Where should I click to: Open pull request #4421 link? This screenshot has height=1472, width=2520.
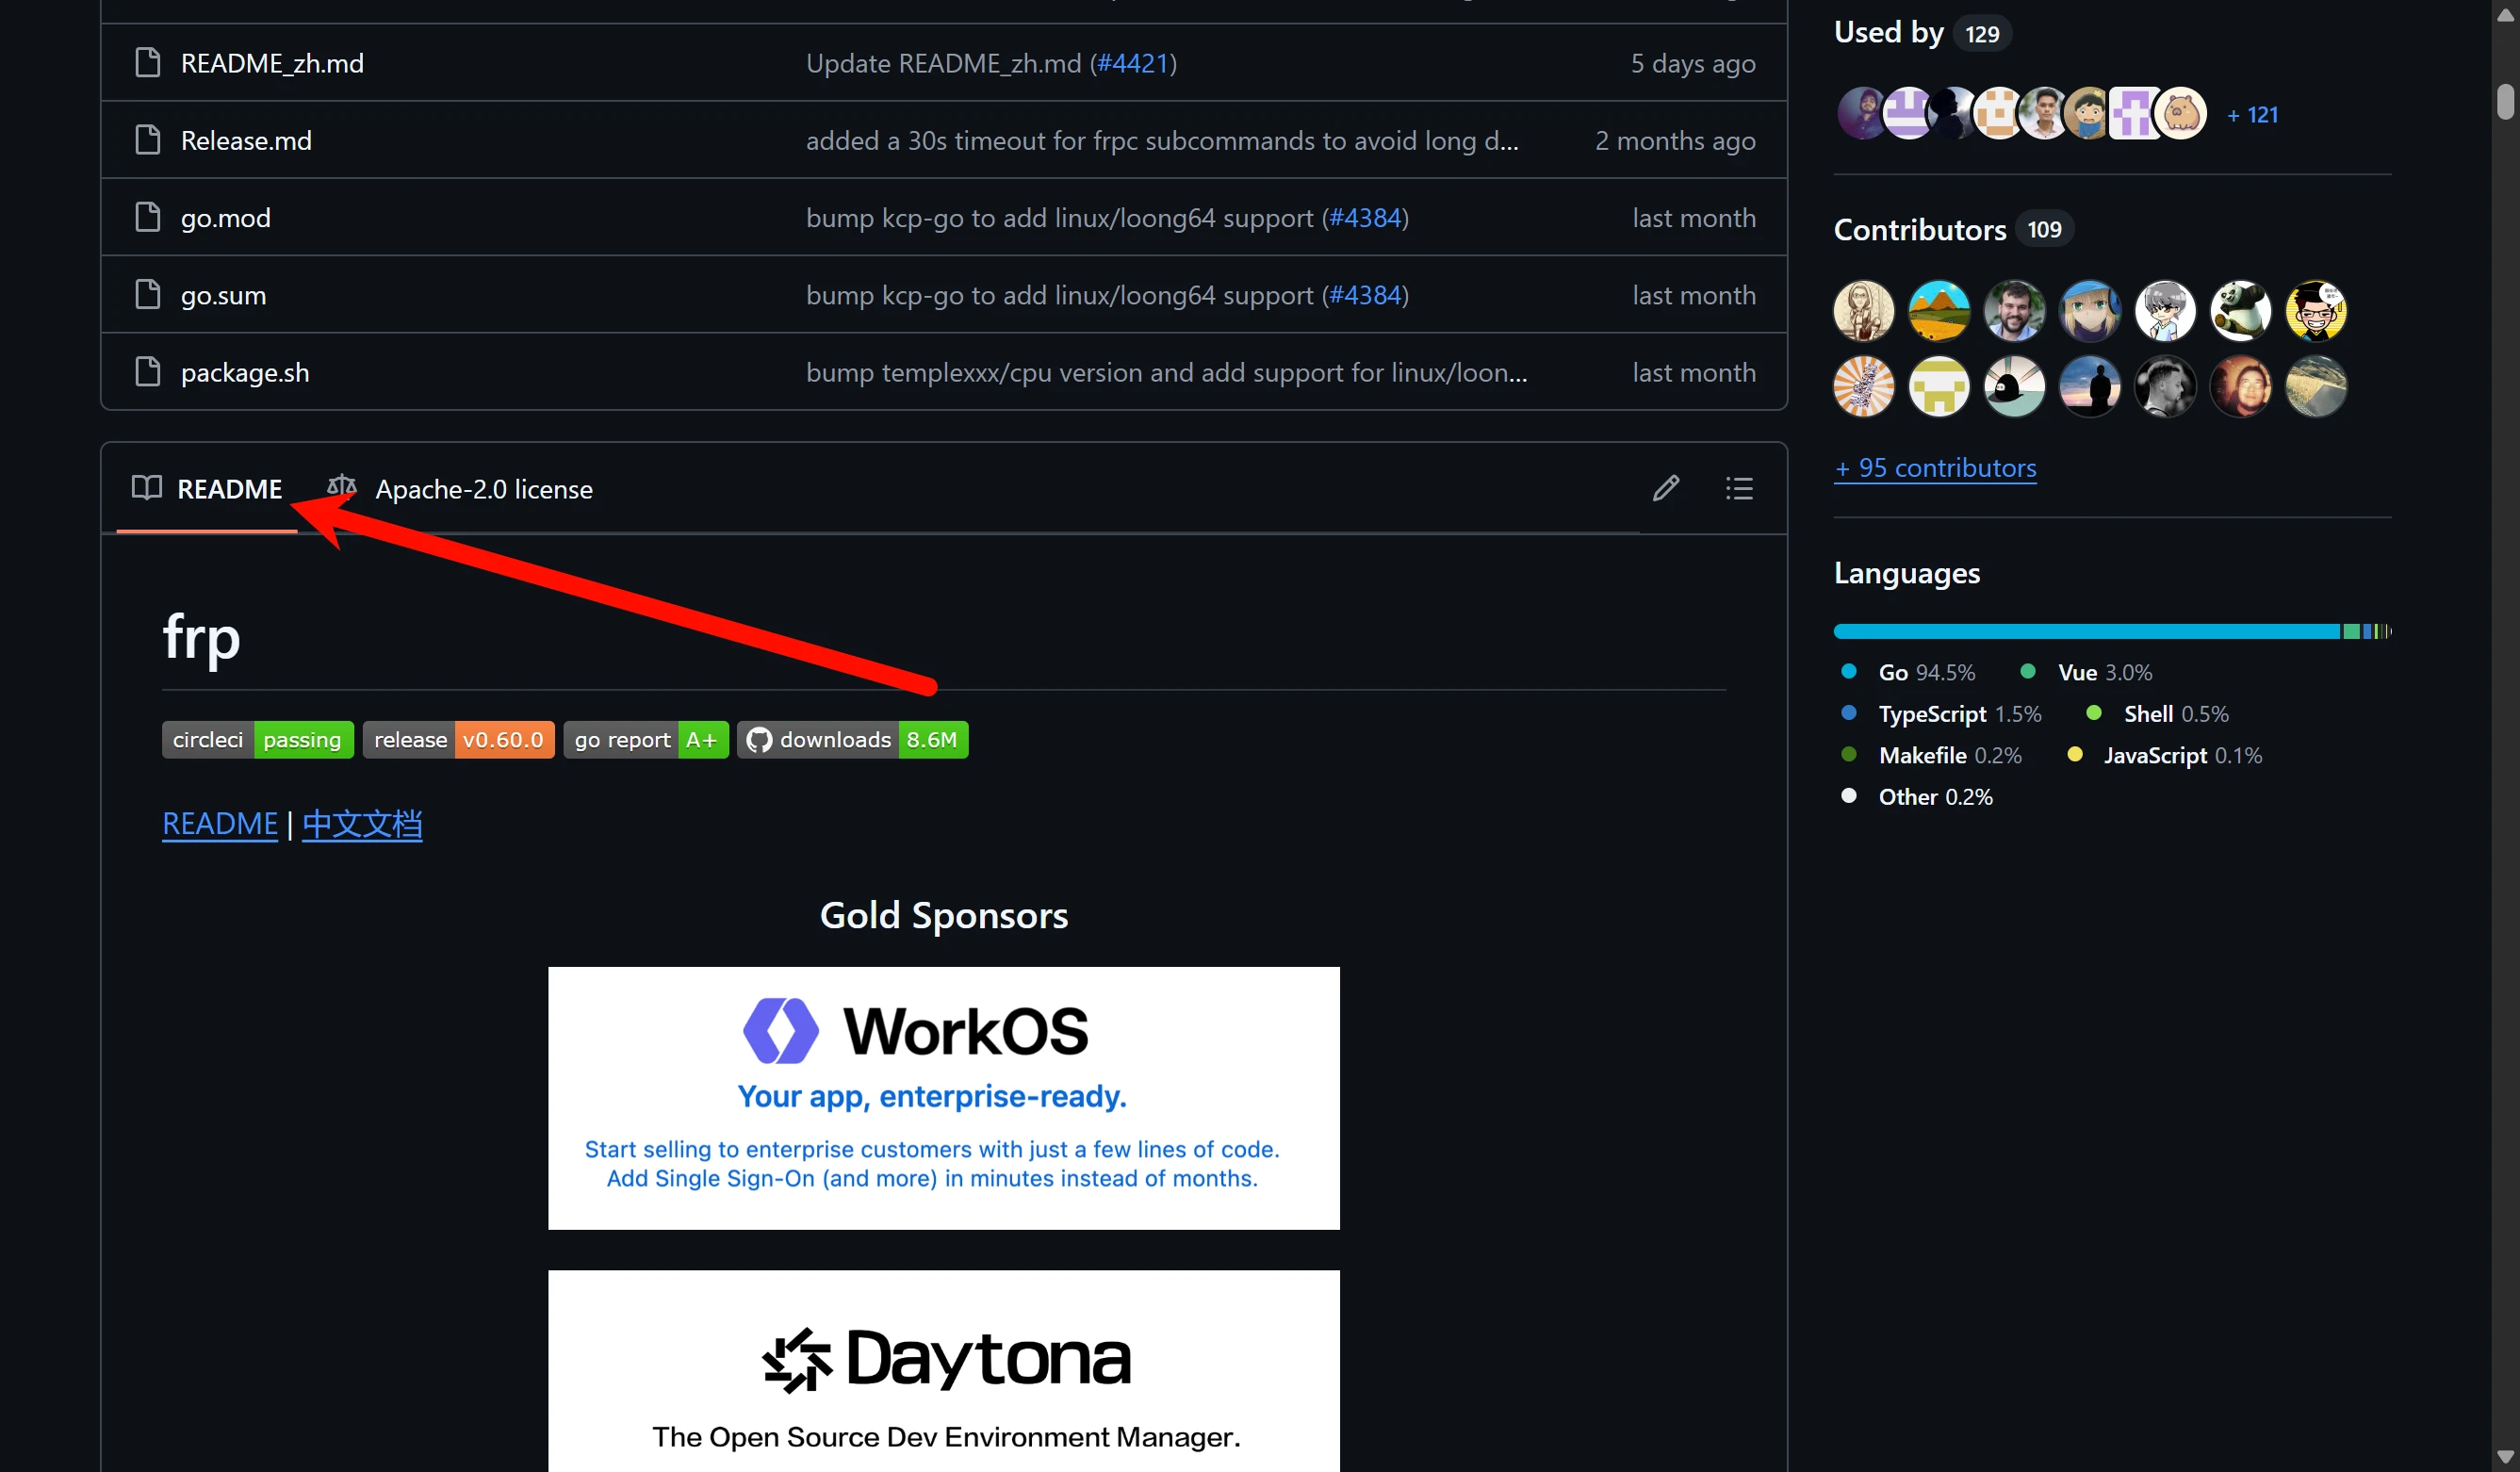(1132, 63)
